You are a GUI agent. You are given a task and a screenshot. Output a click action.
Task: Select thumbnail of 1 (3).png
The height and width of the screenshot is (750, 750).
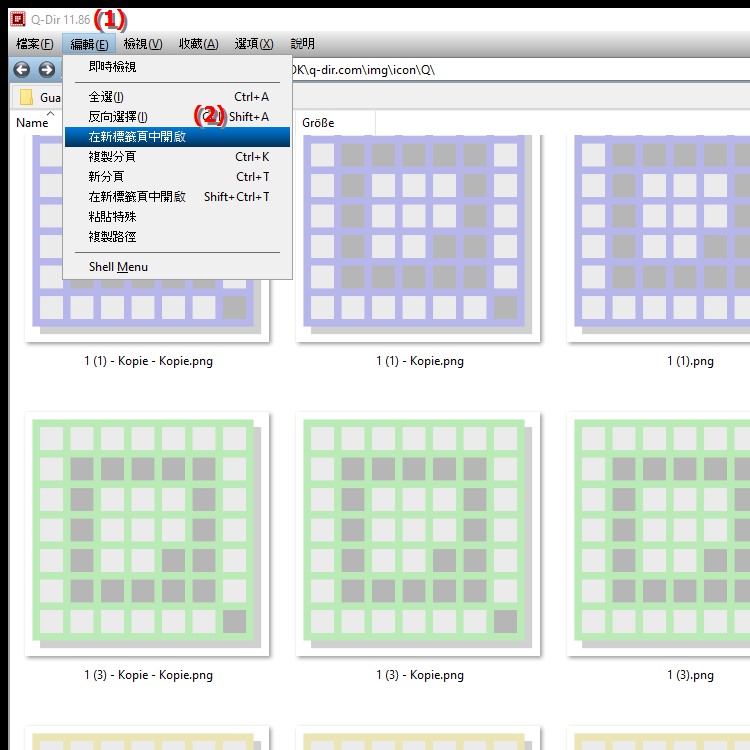[658, 534]
